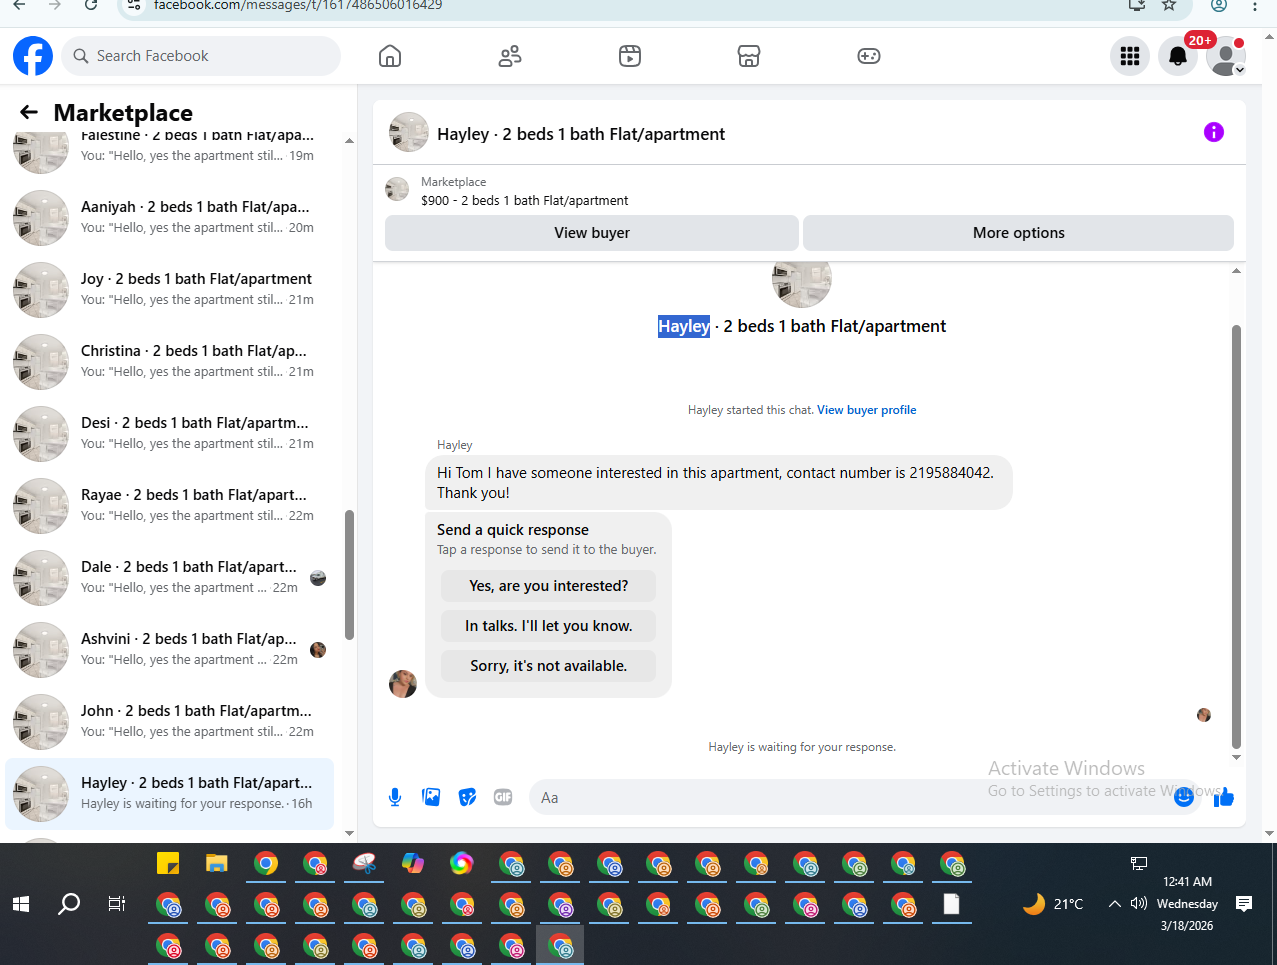The image size is (1277, 965).
Task: Open the emoji picker in message box
Action: click(x=1184, y=797)
